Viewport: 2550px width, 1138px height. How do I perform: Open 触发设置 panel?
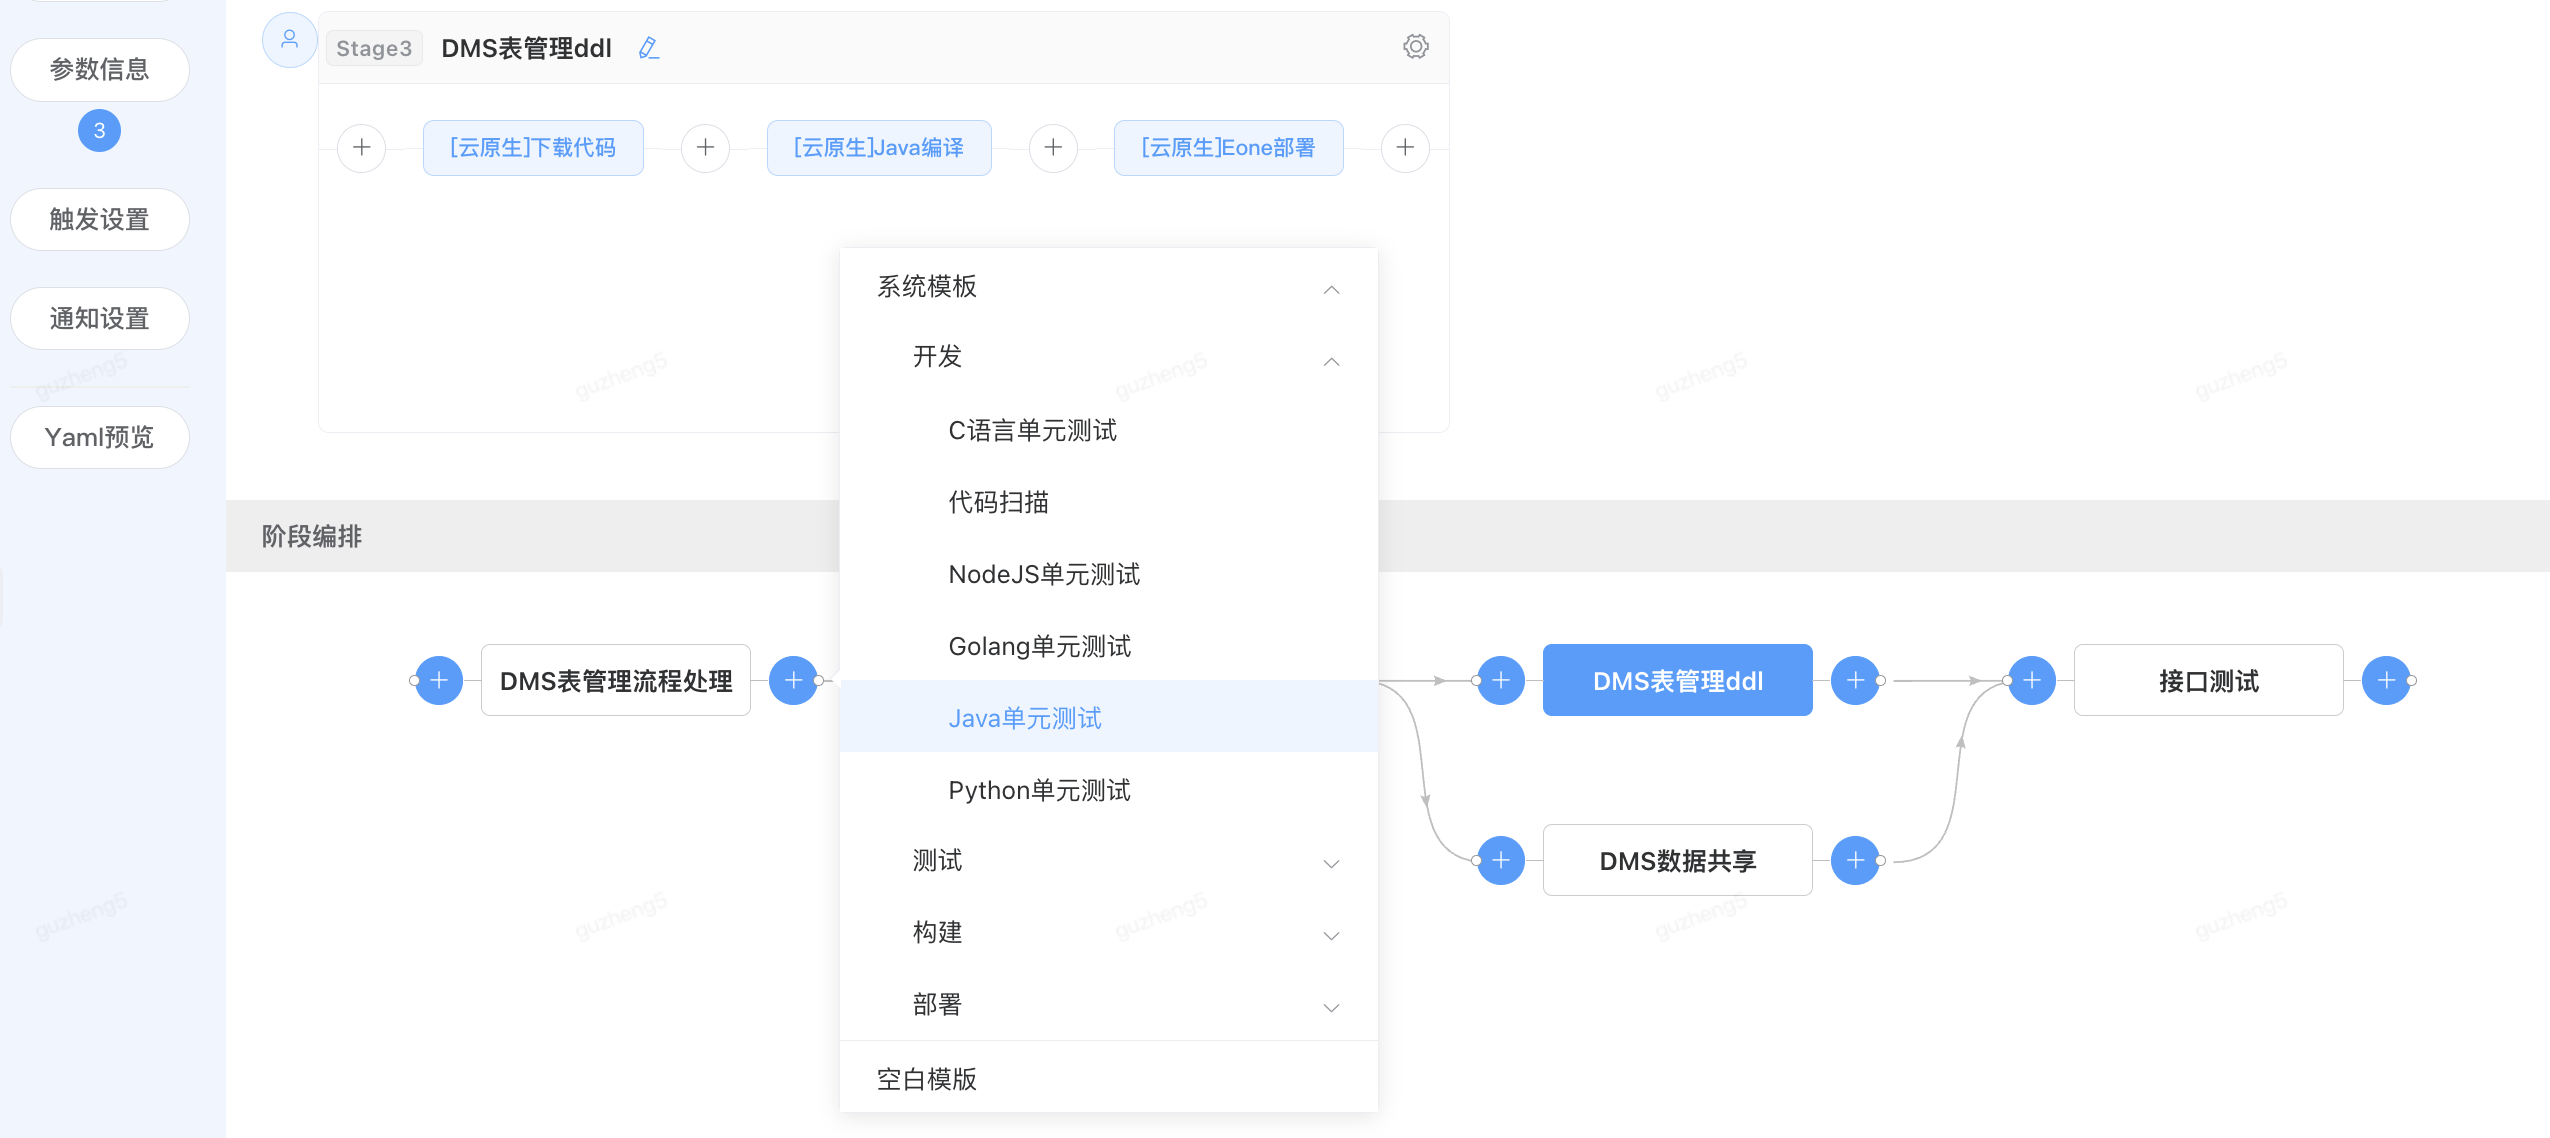point(100,220)
